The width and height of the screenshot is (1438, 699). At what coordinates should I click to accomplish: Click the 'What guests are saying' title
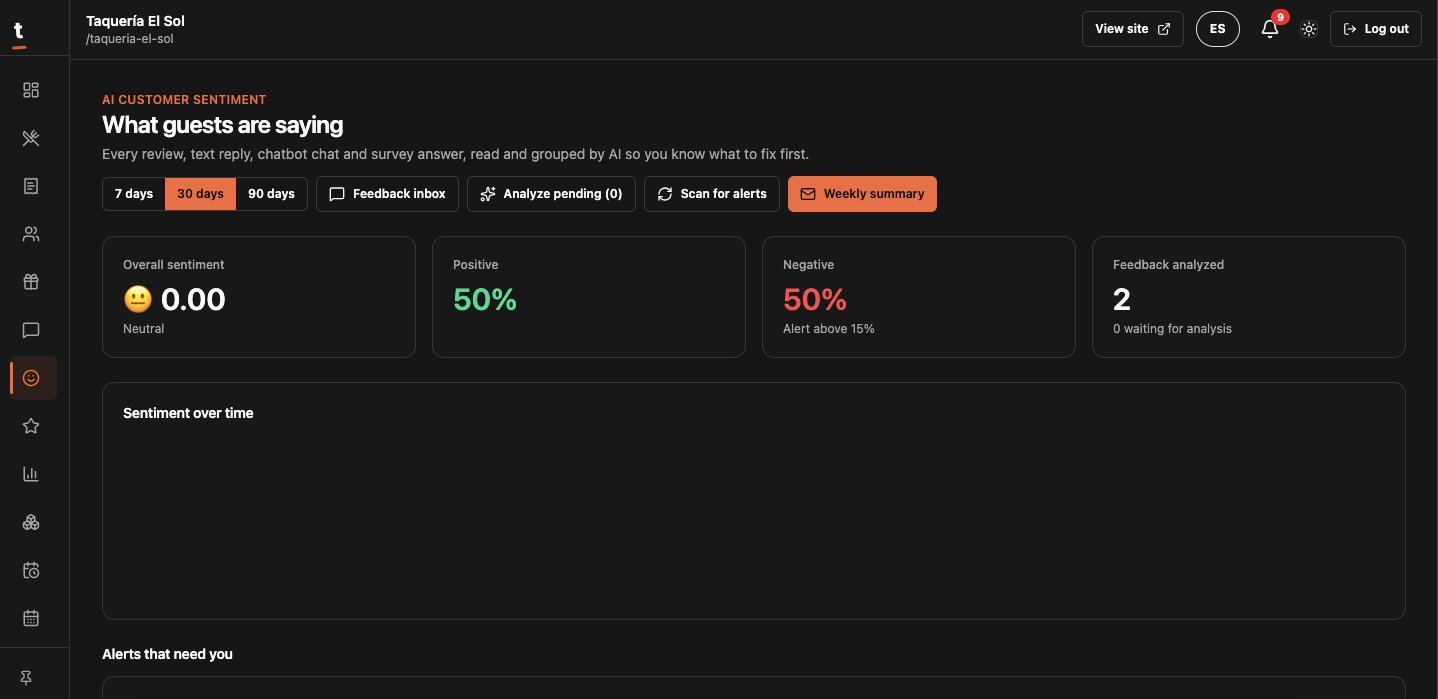(222, 125)
